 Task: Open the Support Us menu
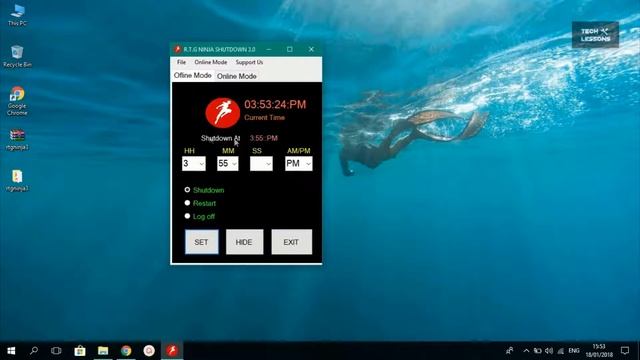click(x=249, y=62)
